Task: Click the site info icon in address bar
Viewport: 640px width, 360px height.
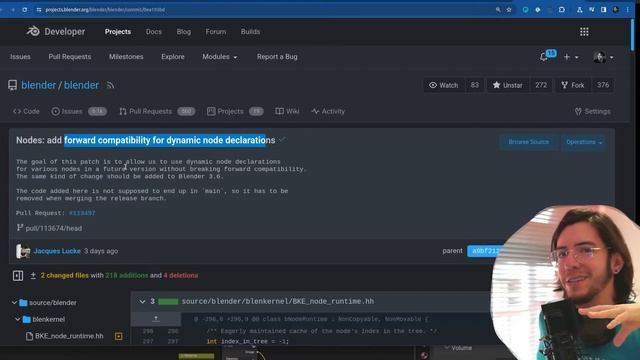Action: (x=39, y=9)
